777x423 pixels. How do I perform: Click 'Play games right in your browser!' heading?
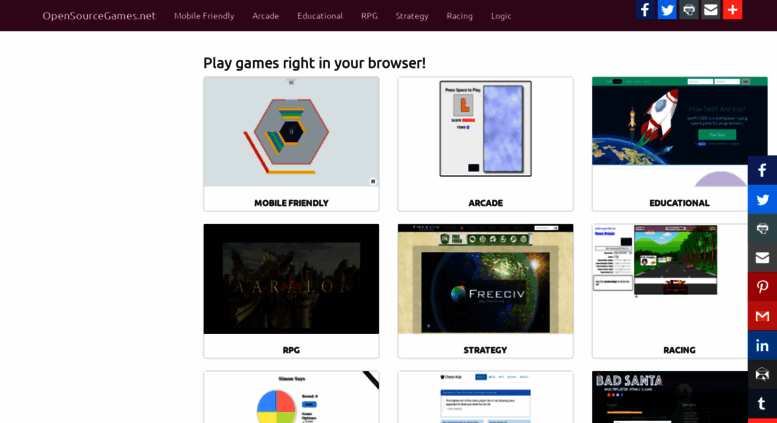(314, 63)
